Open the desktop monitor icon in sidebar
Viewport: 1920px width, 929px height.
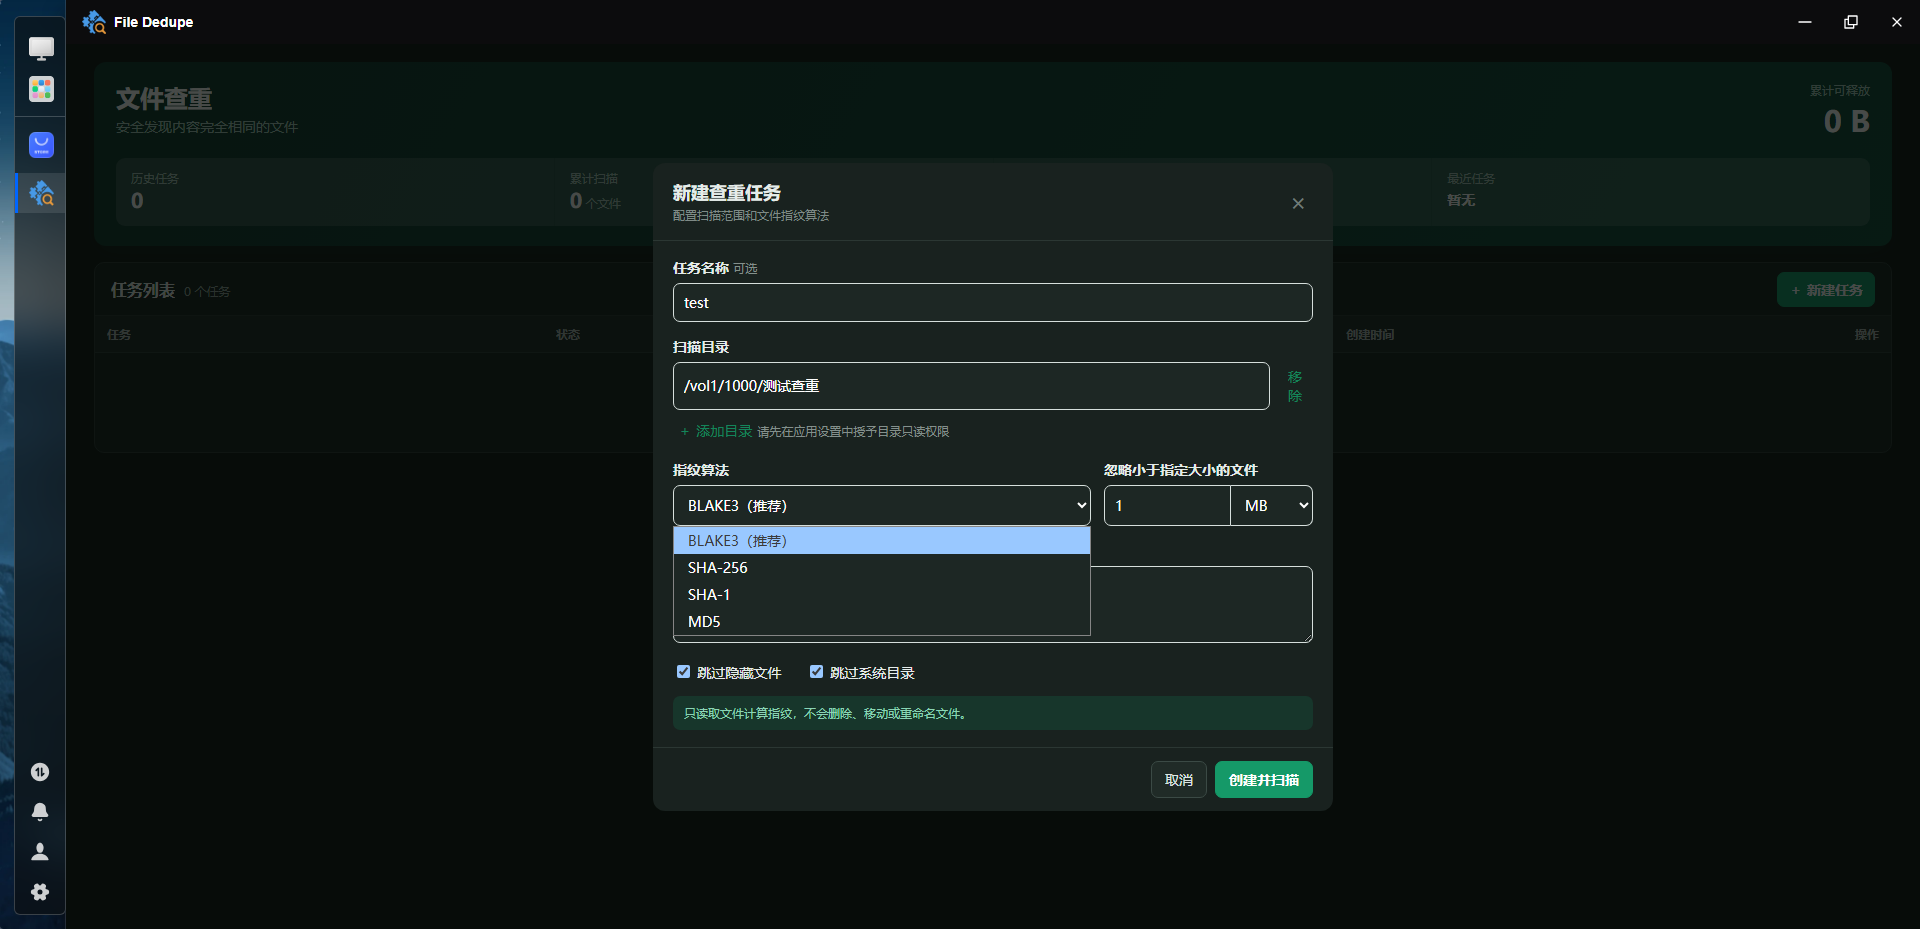[41, 48]
